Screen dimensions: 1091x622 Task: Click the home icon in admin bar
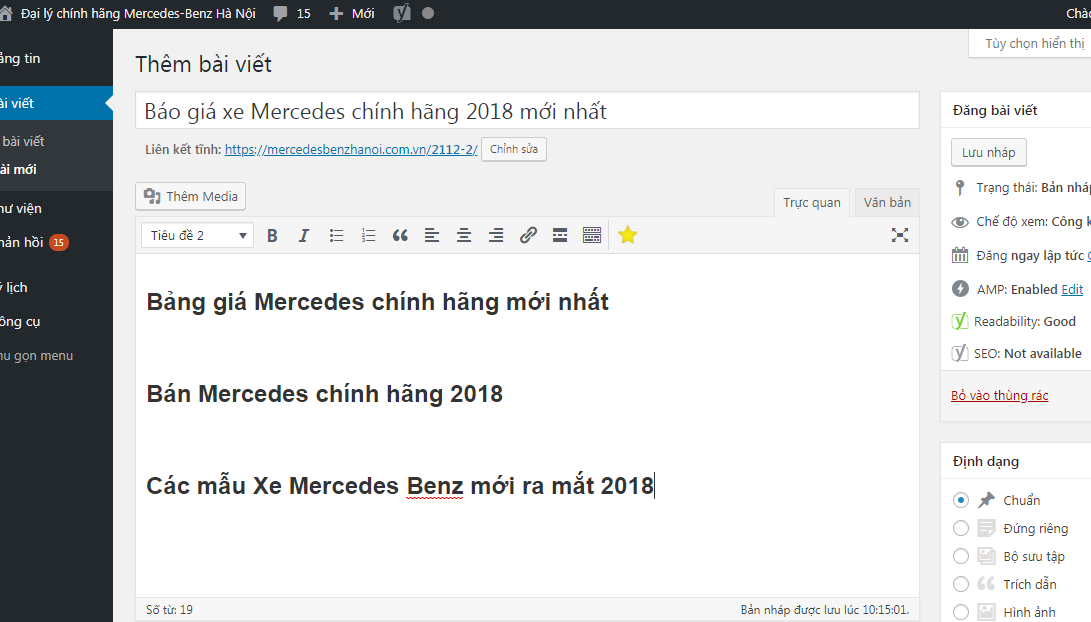[6, 13]
